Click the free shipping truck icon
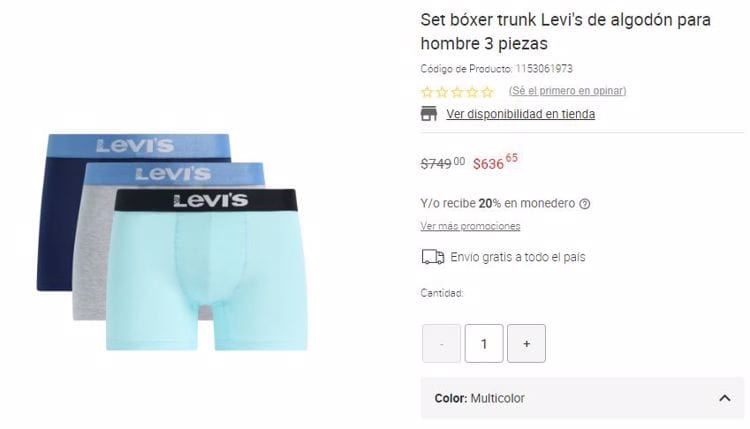 coord(432,257)
